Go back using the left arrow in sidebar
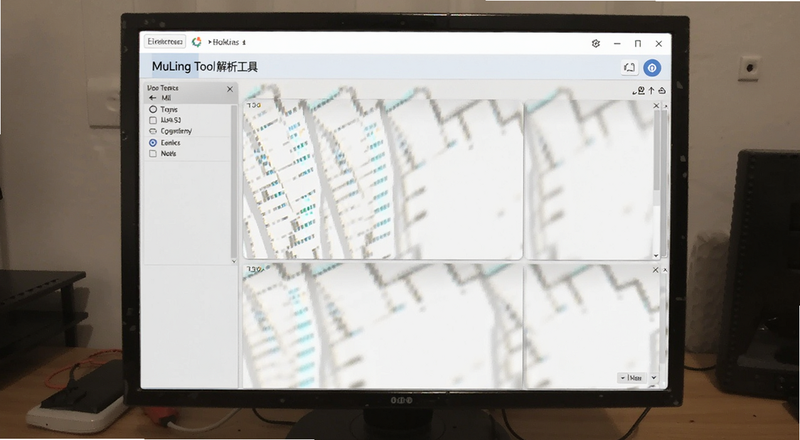The width and height of the screenshot is (800, 440). 153,98
